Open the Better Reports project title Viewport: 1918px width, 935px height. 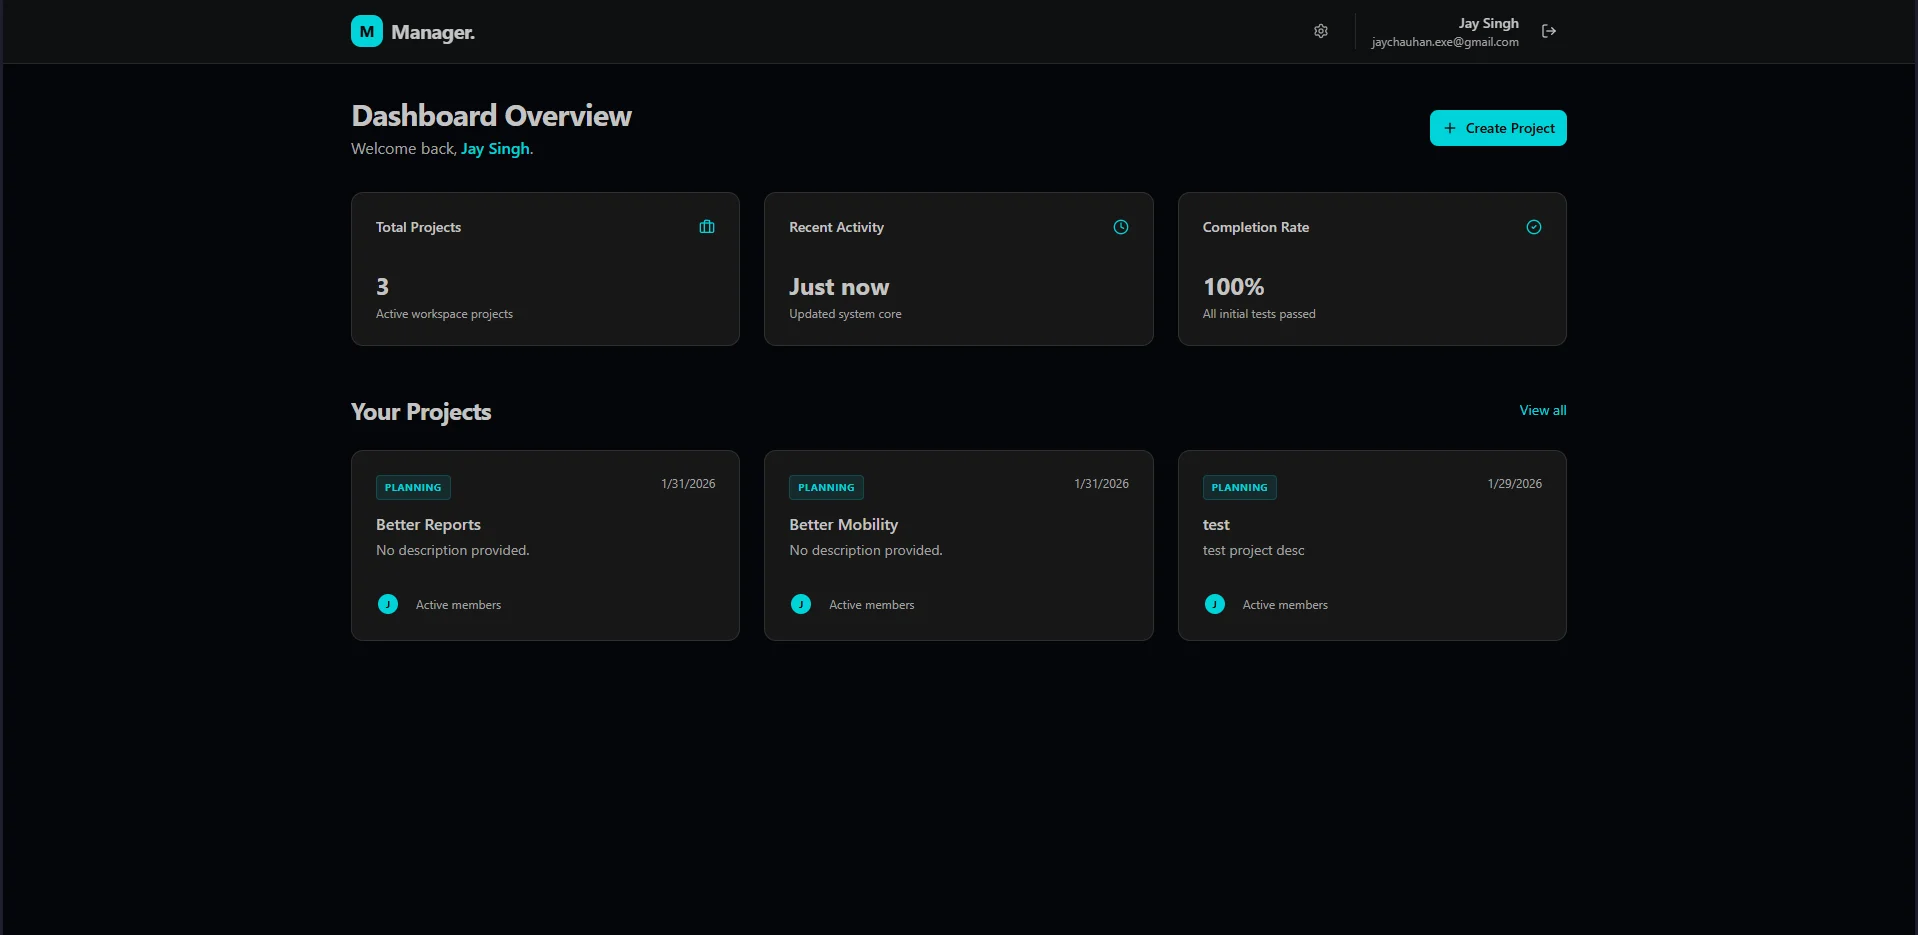coord(428,524)
